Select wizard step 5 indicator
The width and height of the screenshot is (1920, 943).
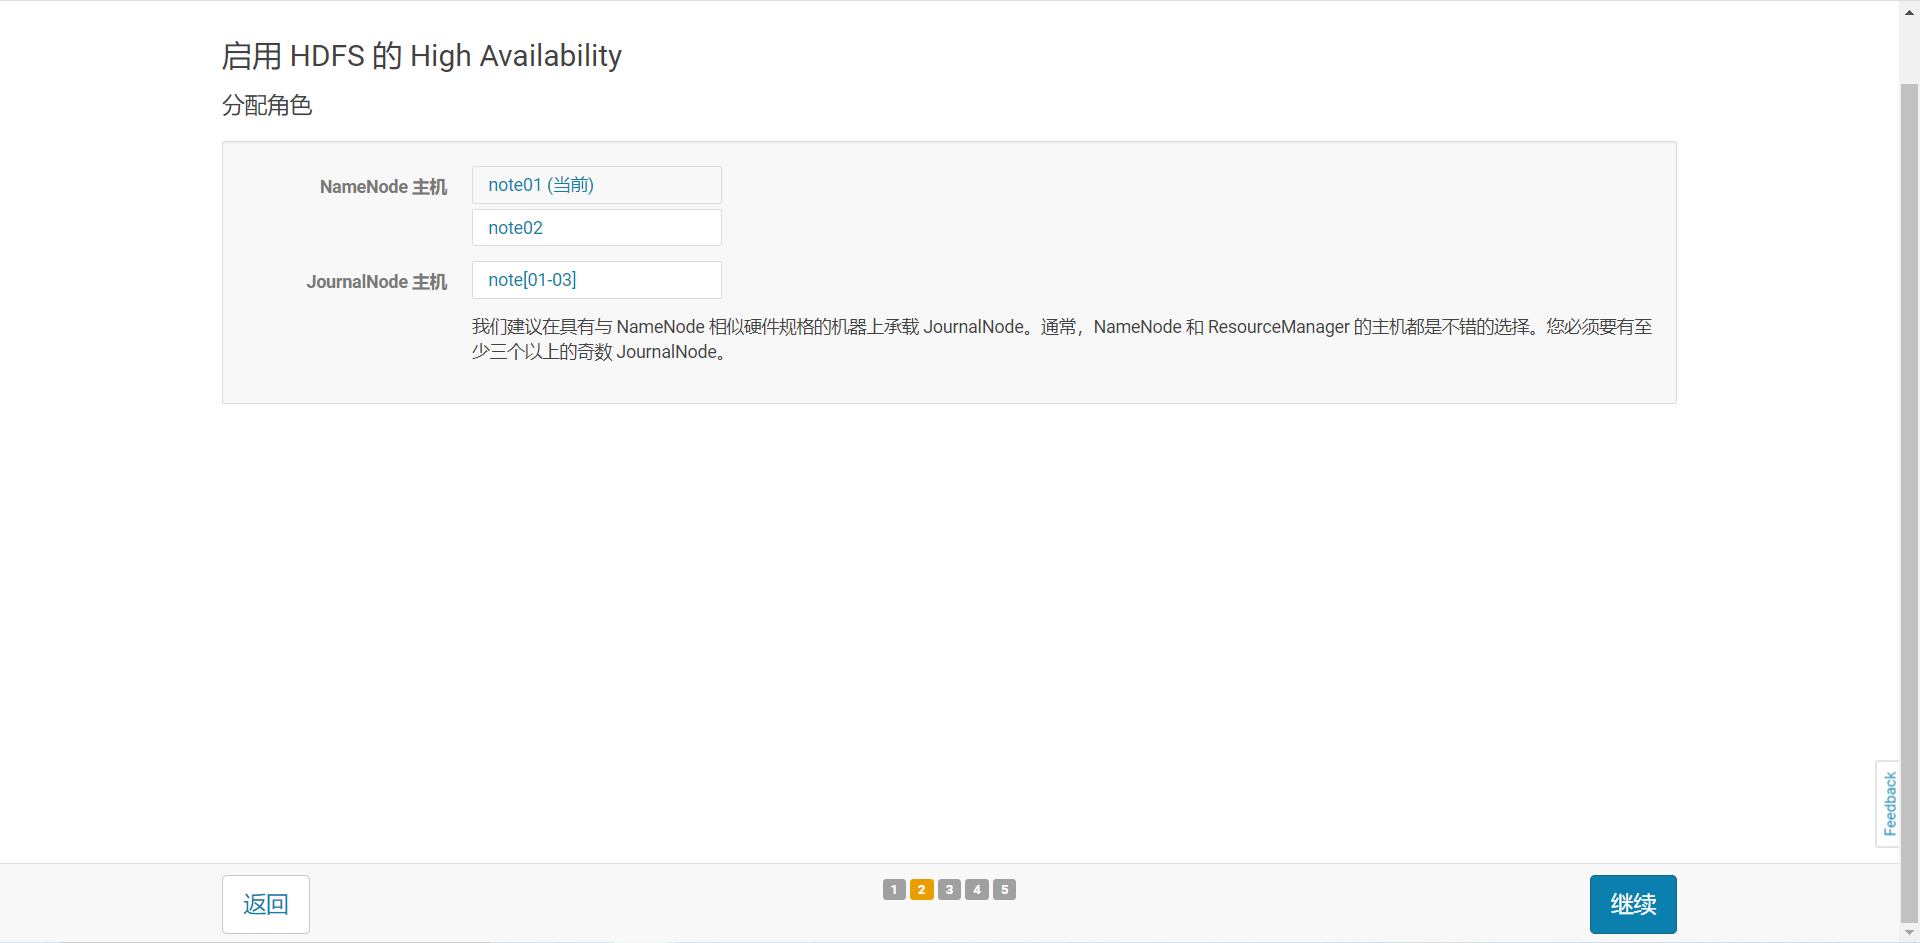coord(1005,889)
